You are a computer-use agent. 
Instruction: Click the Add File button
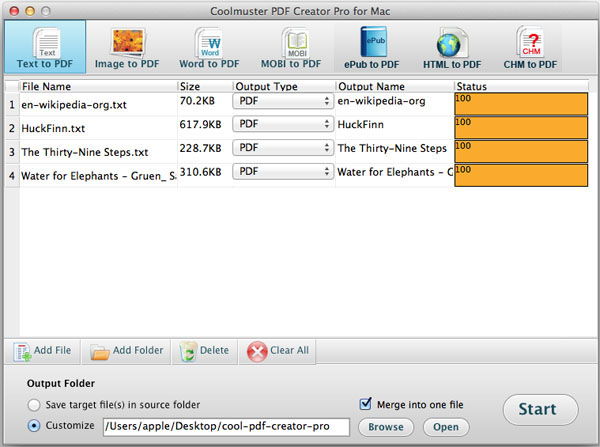(x=42, y=351)
